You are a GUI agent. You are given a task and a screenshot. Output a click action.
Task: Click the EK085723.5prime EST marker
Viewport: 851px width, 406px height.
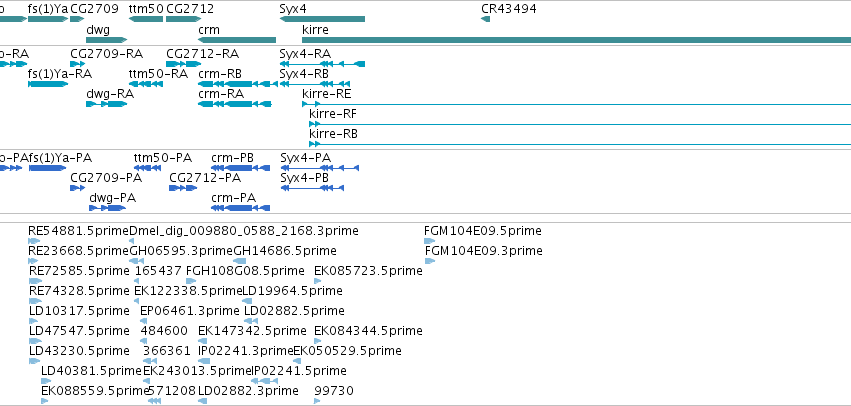318,281
